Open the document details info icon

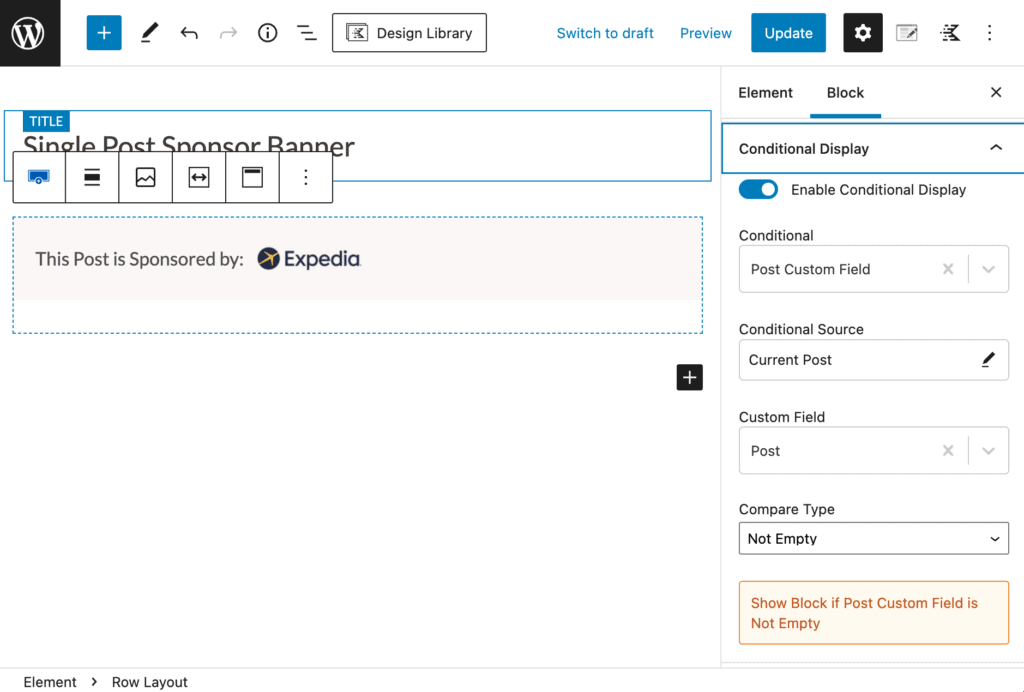pyautogui.click(x=267, y=33)
